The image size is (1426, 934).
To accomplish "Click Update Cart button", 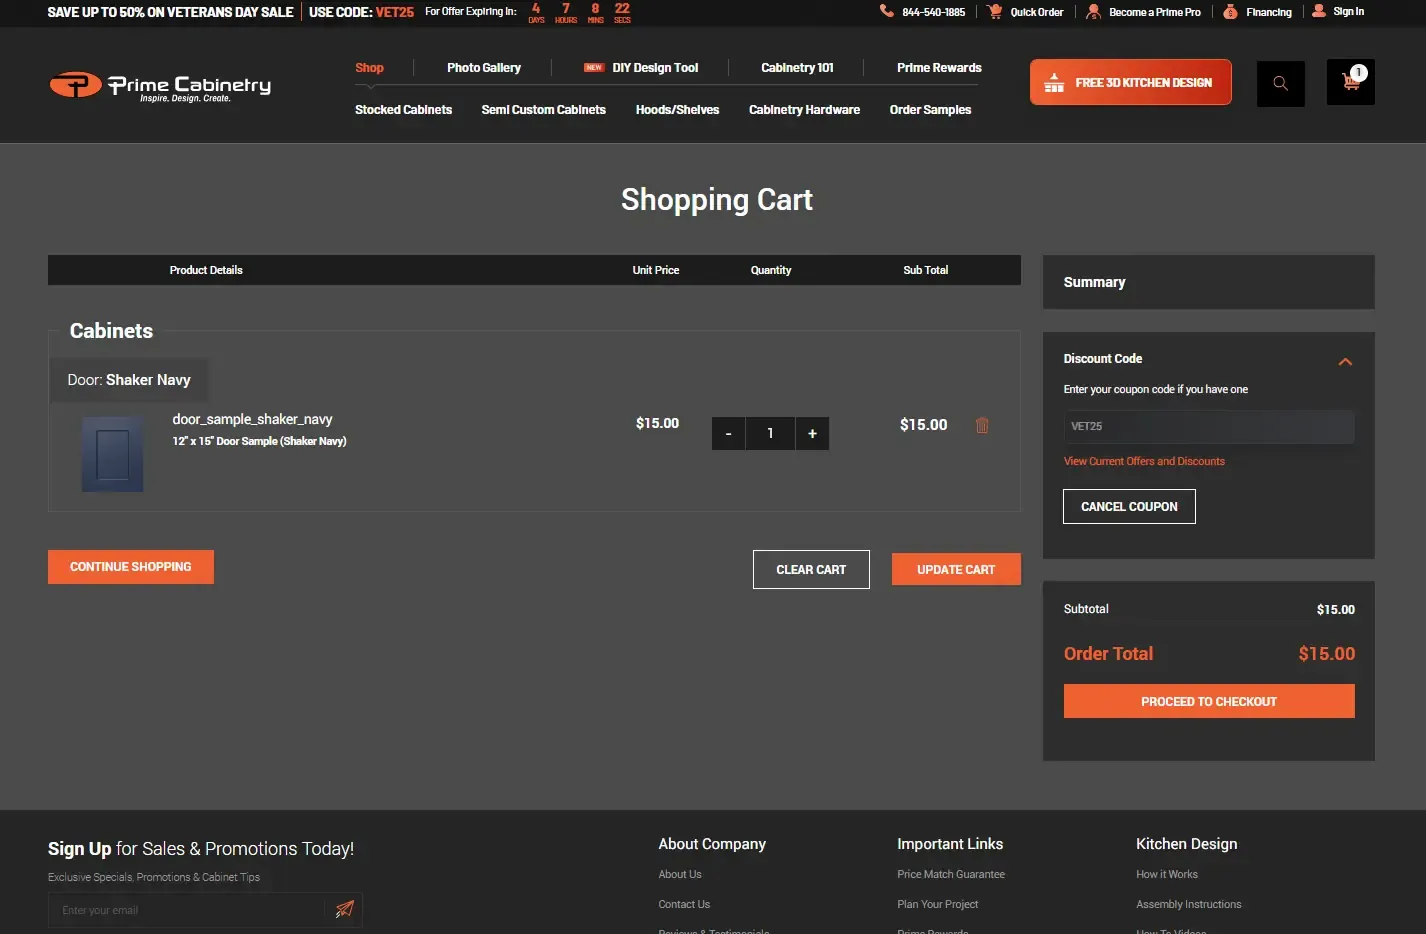I will pyautogui.click(x=956, y=569).
